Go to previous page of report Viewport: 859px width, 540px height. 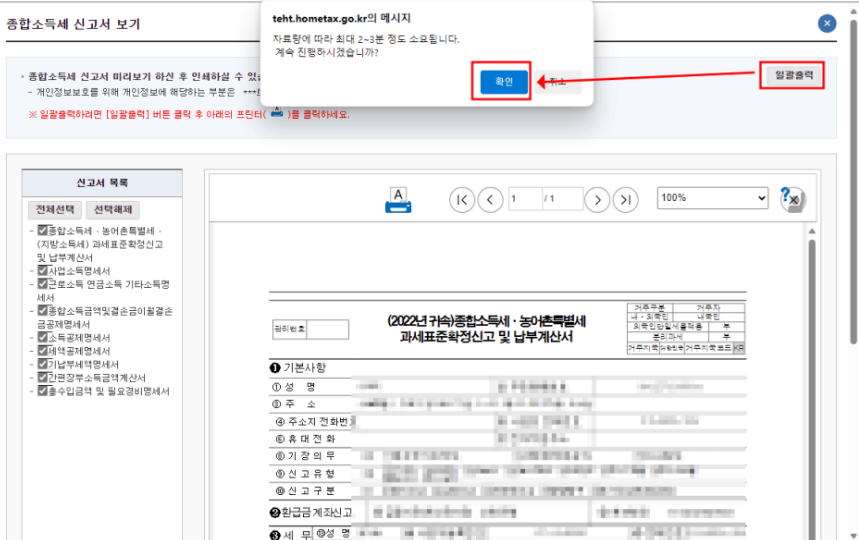click(490, 200)
